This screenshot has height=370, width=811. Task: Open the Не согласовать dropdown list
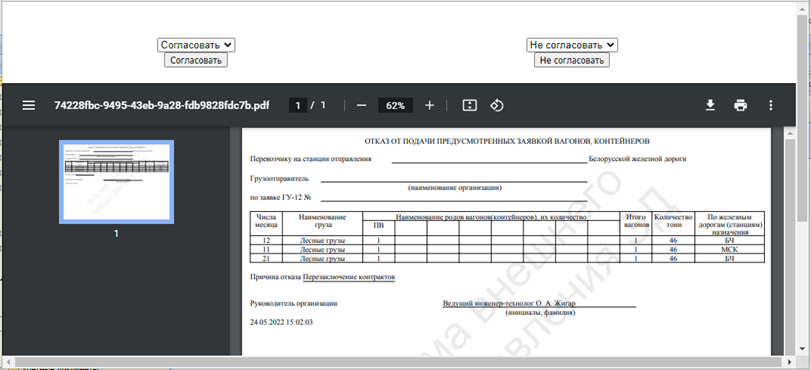(x=572, y=45)
